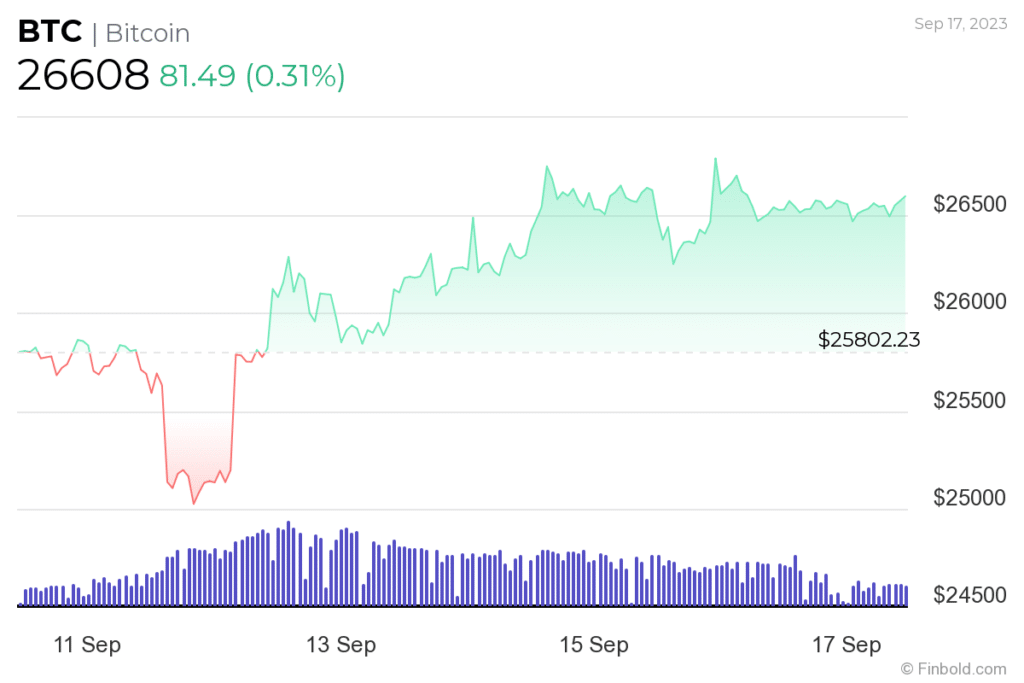Select the $25500 price axis label
1024x683 pixels.
click(x=969, y=400)
